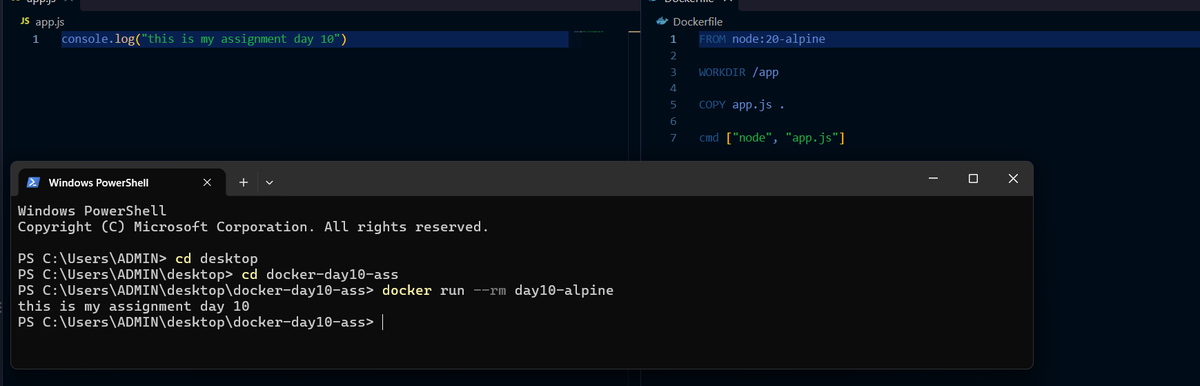Close the PowerShell window
Image resolution: width=1200 pixels, height=386 pixels.
point(1013,178)
